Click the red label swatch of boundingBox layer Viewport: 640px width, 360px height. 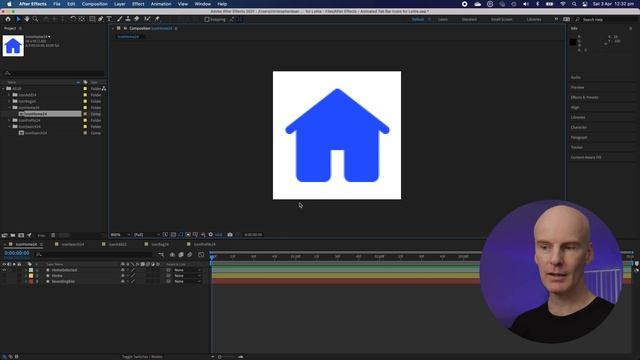31,282
